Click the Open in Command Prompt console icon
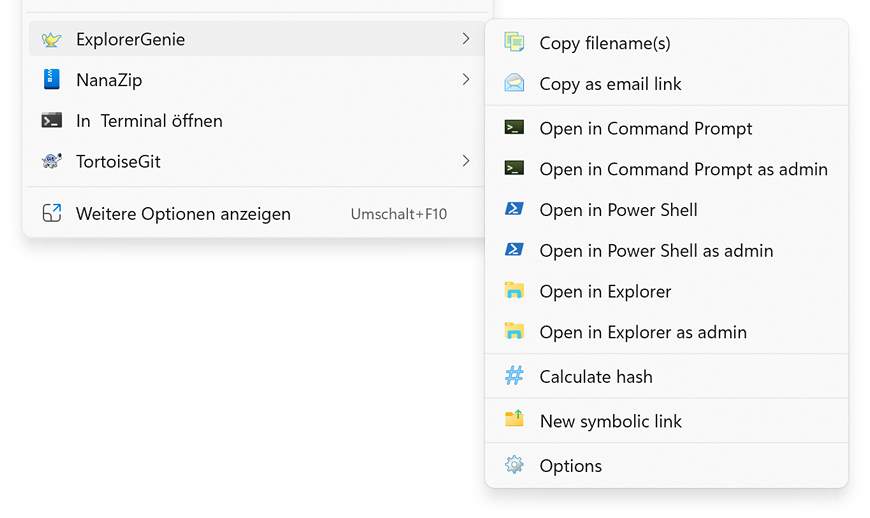This screenshot has width=870, height=518. point(514,128)
